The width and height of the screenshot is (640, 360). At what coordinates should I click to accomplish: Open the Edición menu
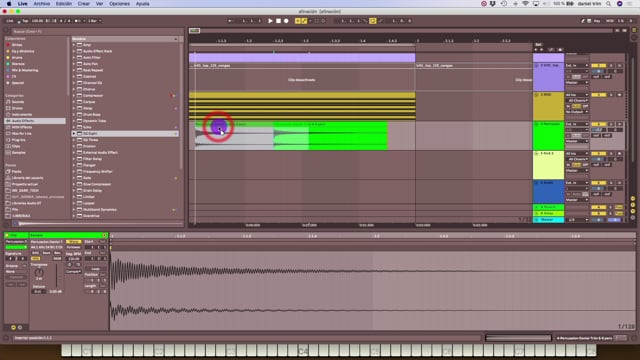click(64, 4)
